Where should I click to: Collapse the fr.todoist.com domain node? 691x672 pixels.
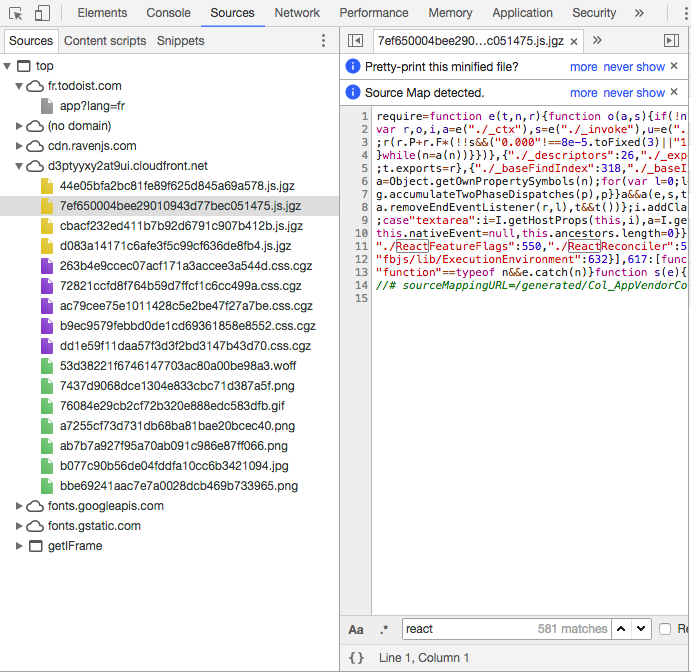[19, 86]
